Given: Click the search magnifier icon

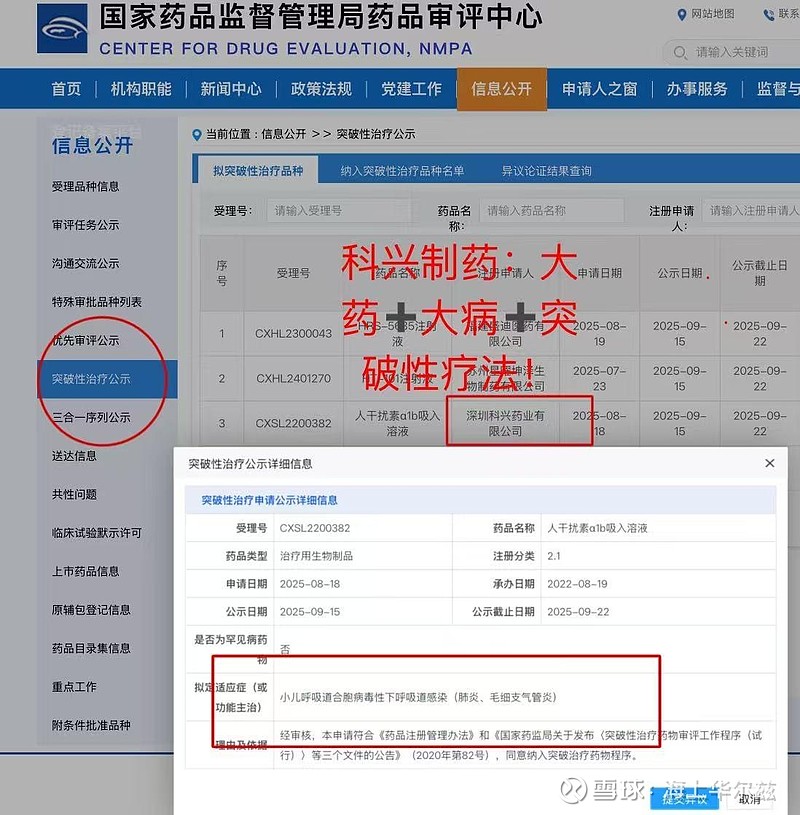Looking at the screenshot, I should click(680, 52).
